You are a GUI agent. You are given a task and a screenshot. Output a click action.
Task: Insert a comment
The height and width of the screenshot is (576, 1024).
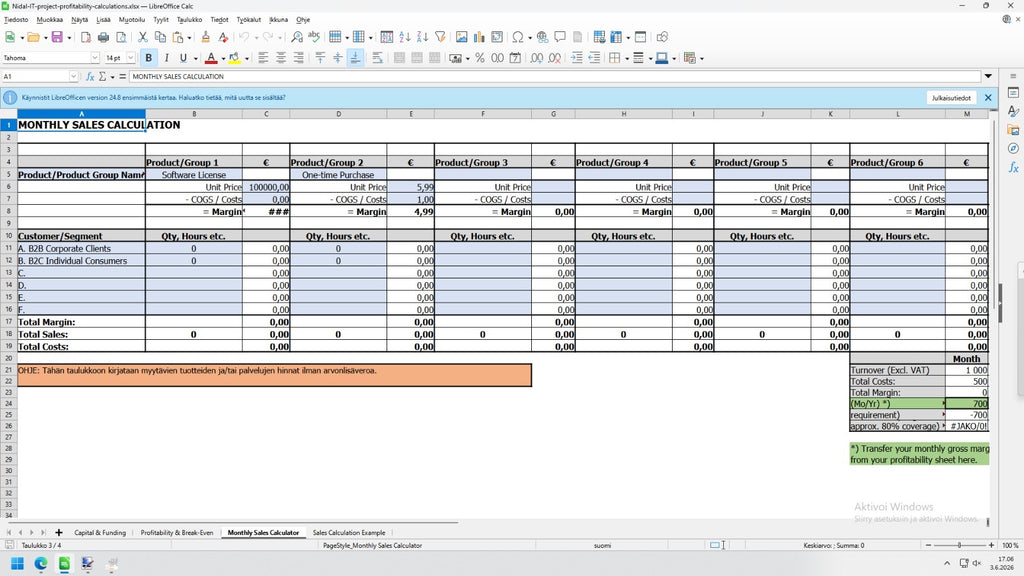(560, 37)
